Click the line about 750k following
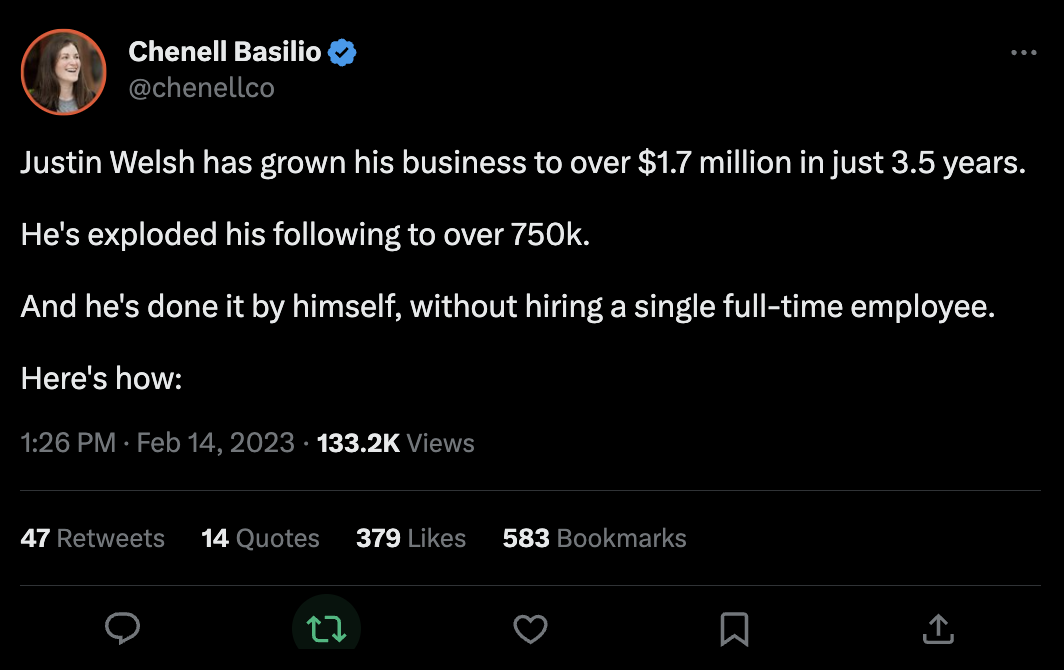The width and height of the screenshot is (1064, 670). tap(305, 235)
